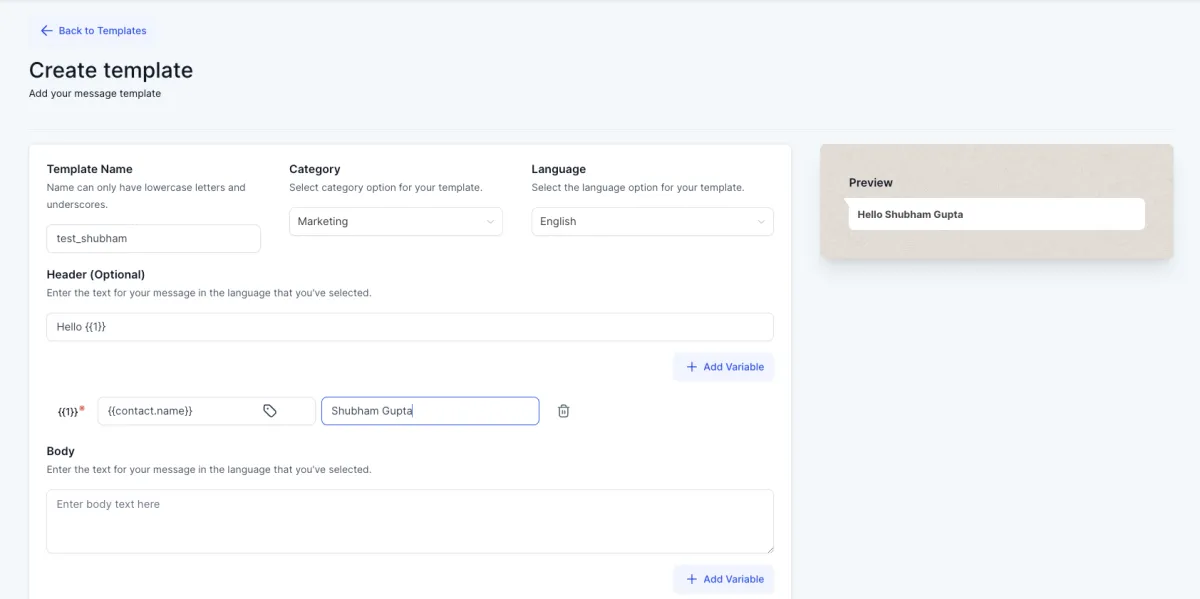Click the Shubham Gupta sample value field

tap(430, 411)
